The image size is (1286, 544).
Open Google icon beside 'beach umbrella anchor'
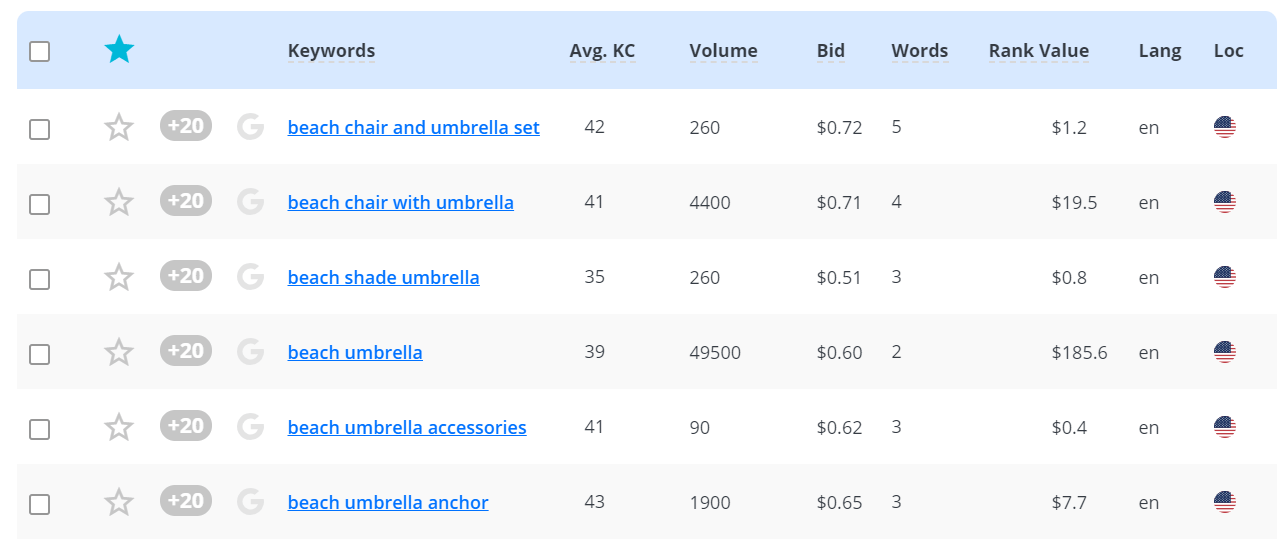click(250, 502)
